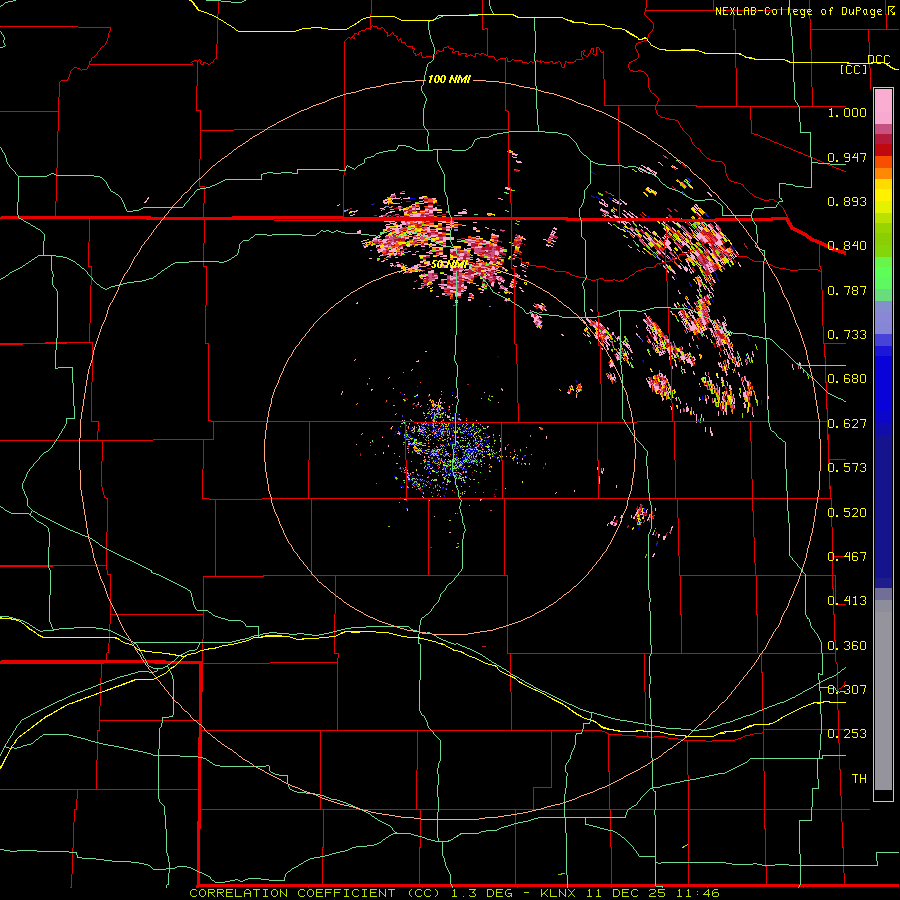Screen dimensions: 900x900
Task: Click the NEXLAB-College of DuPage title text
Action: pos(800,11)
